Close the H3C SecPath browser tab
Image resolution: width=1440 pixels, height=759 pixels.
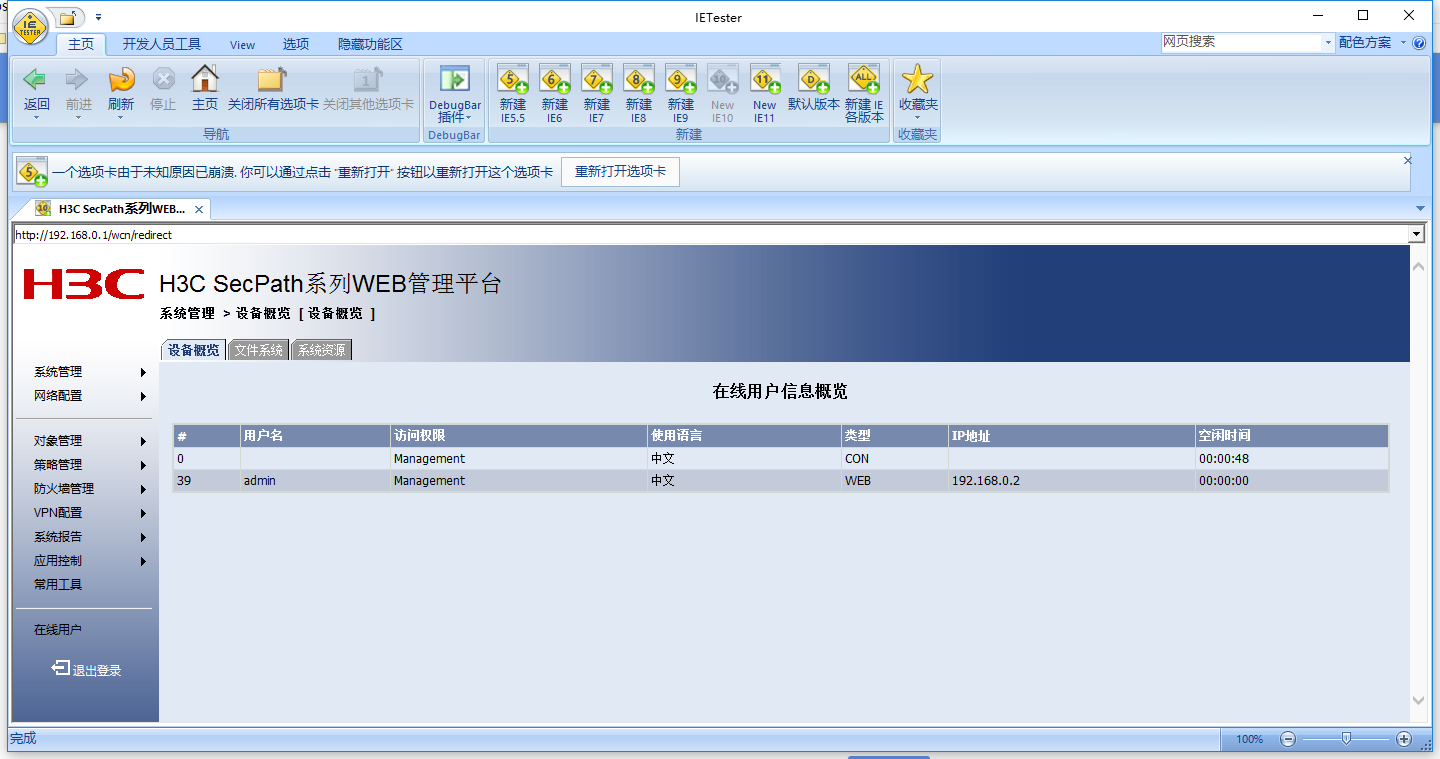click(199, 209)
